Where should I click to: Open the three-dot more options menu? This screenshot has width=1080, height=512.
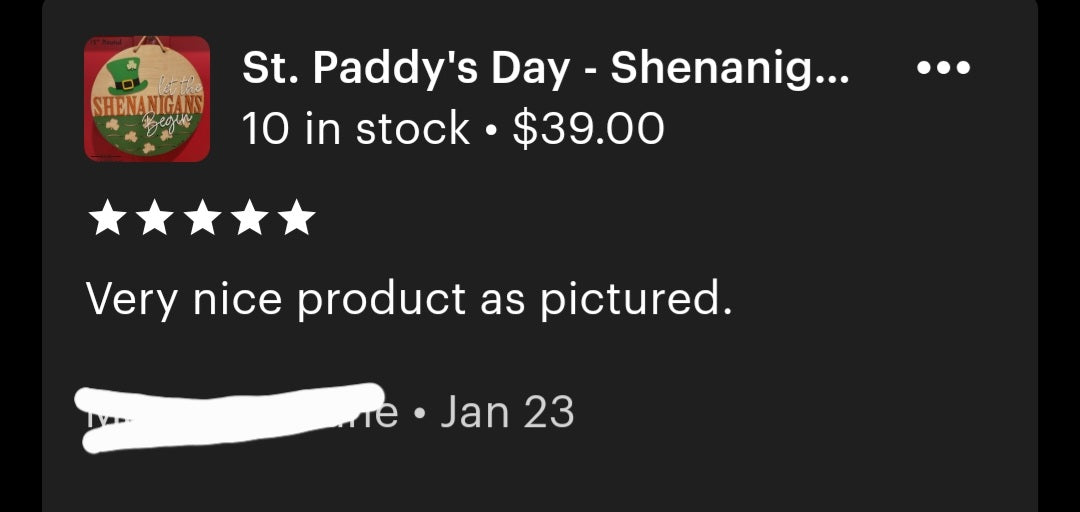tap(942, 69)
